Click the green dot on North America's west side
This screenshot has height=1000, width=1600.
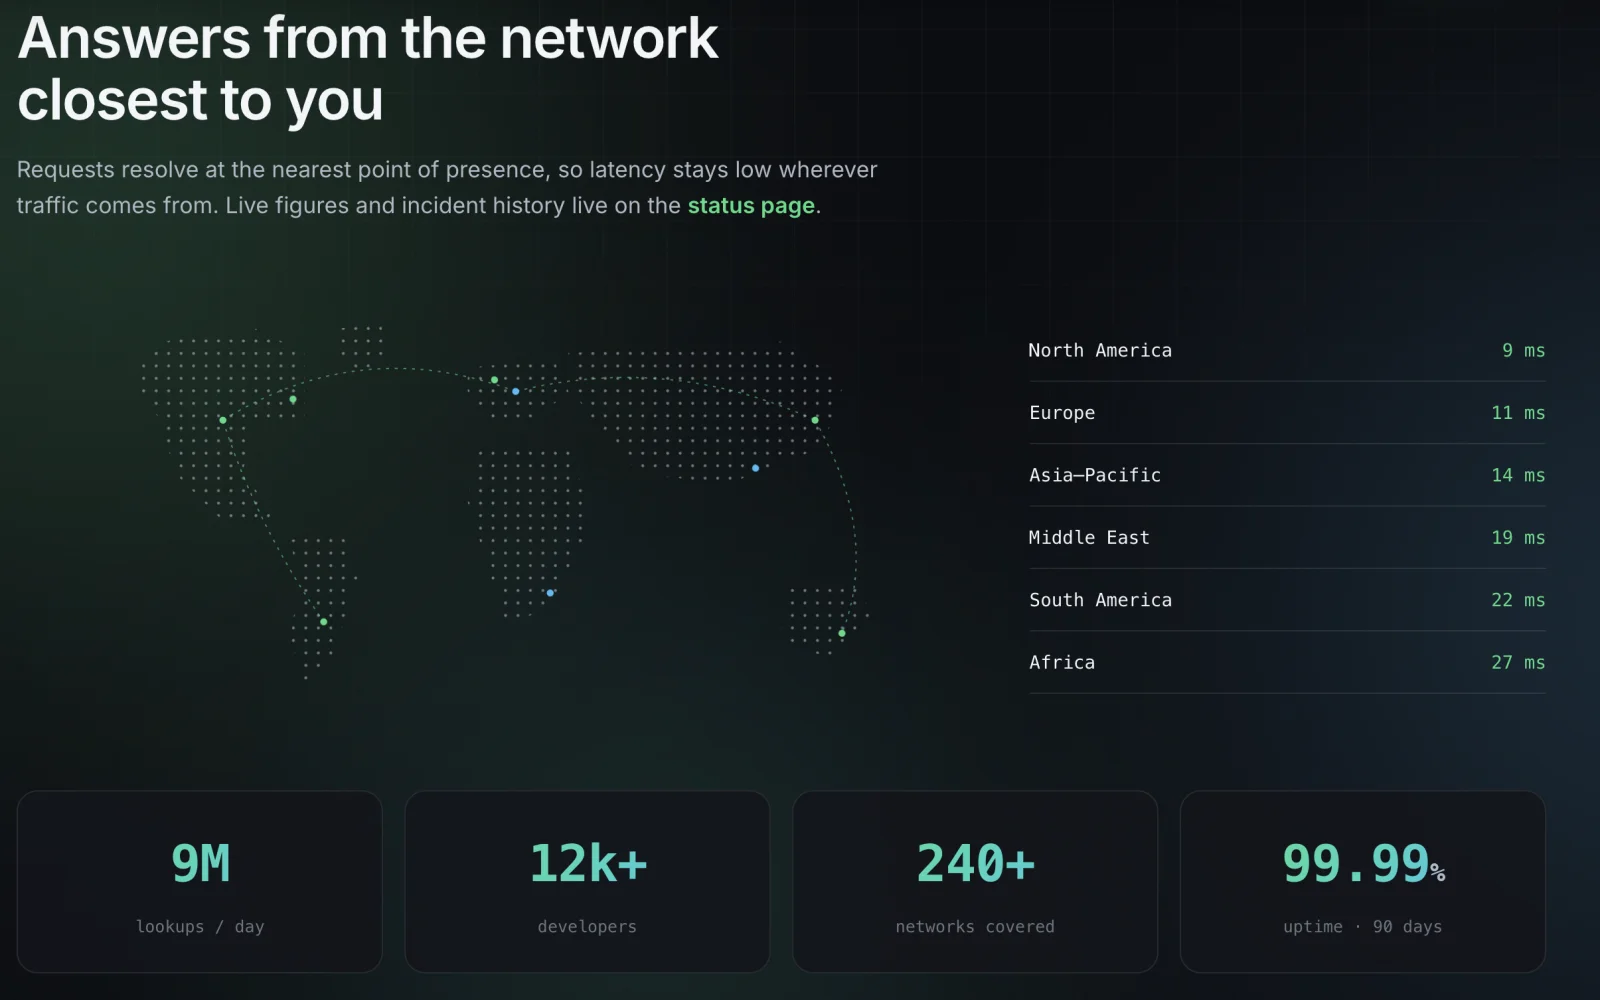click(x=223, y=420)
